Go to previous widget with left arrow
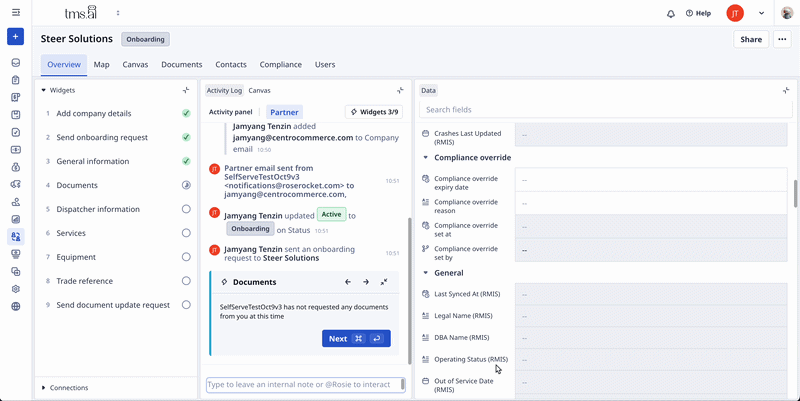The width and height of the screenshot is (800, 401). click(348, 282)
